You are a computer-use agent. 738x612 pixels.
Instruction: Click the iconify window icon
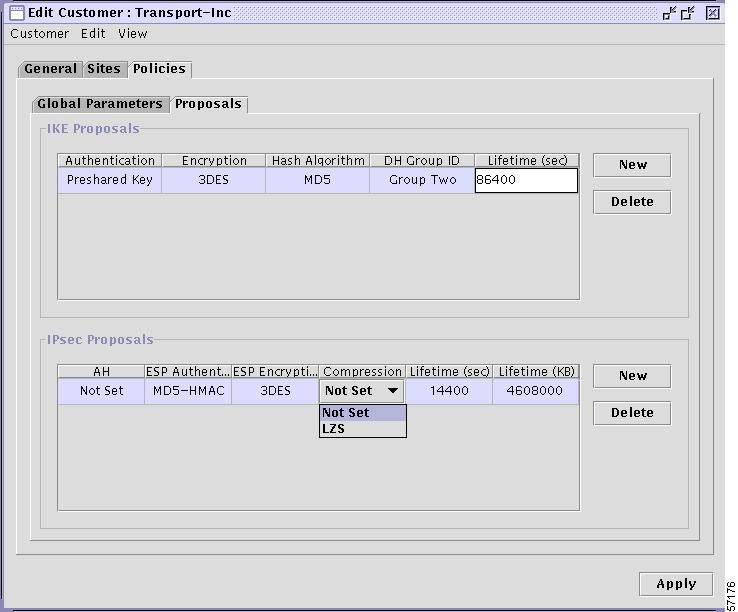(669, 13)
